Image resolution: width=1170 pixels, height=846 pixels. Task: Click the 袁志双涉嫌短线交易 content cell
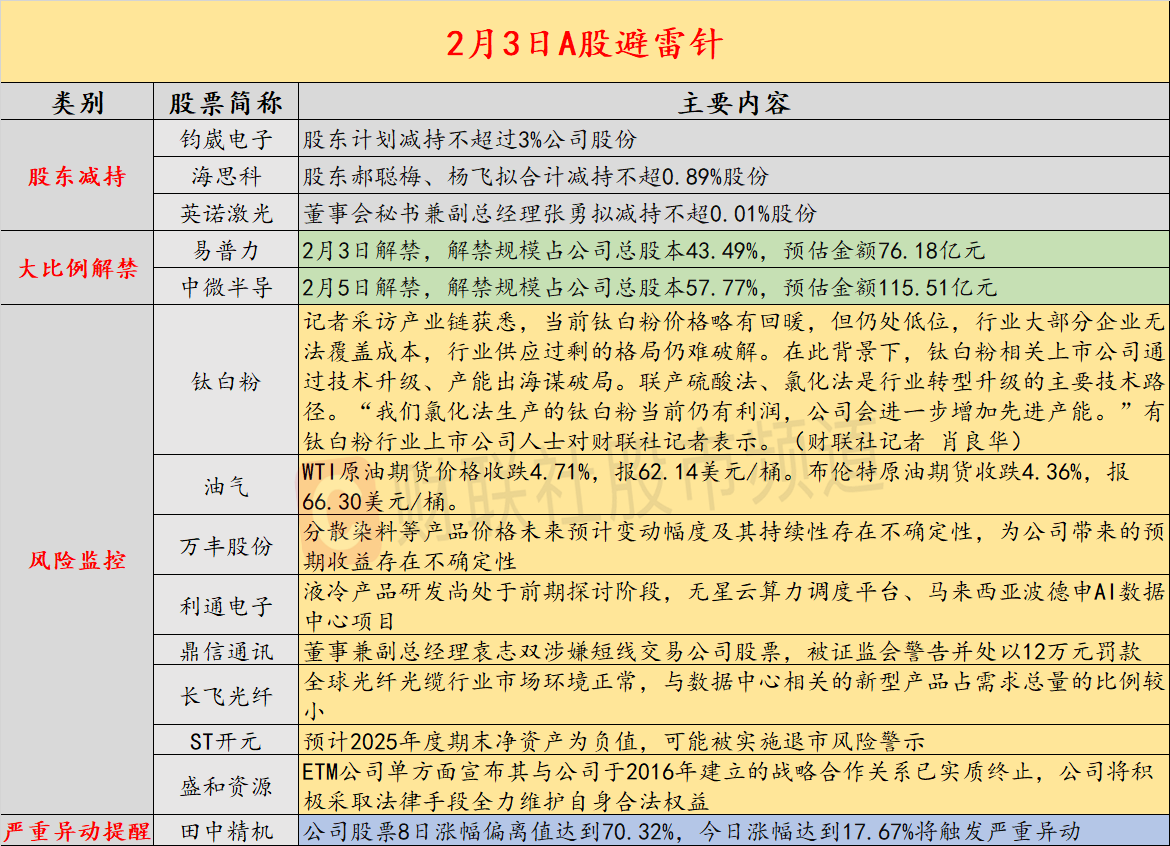[734, 651]
